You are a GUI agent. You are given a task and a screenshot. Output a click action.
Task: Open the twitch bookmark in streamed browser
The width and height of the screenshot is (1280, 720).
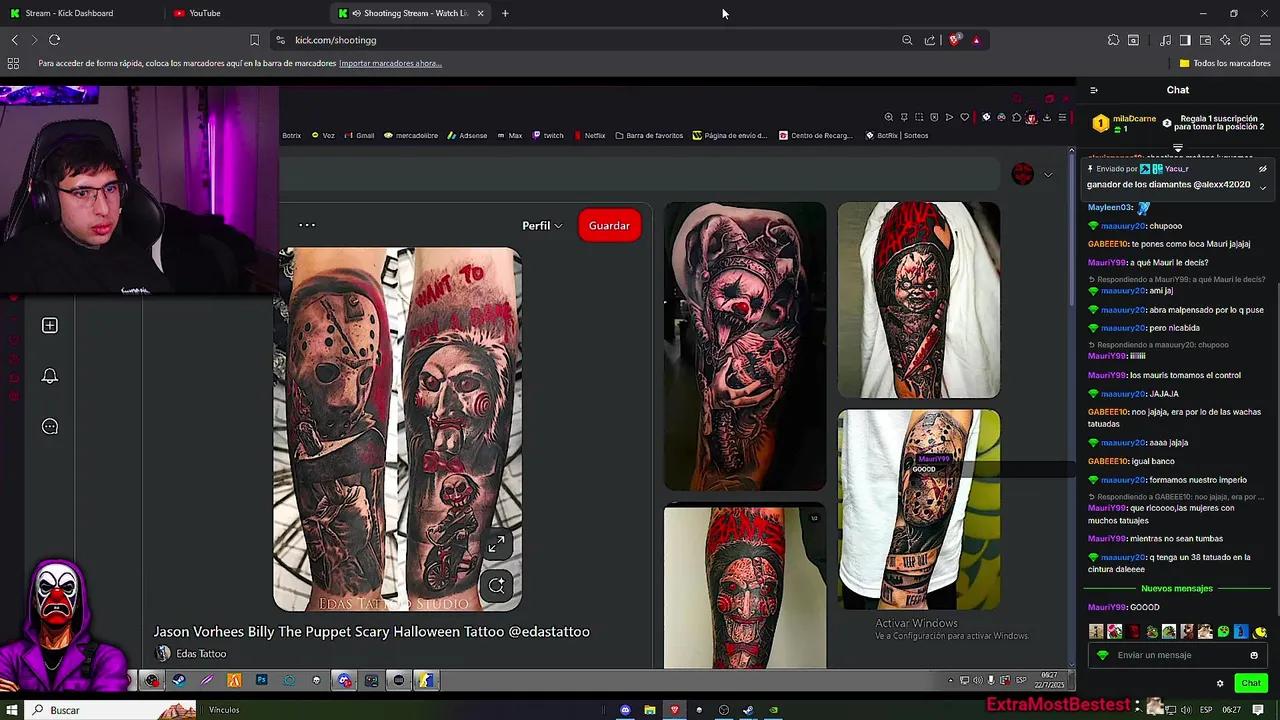point(548,135)
